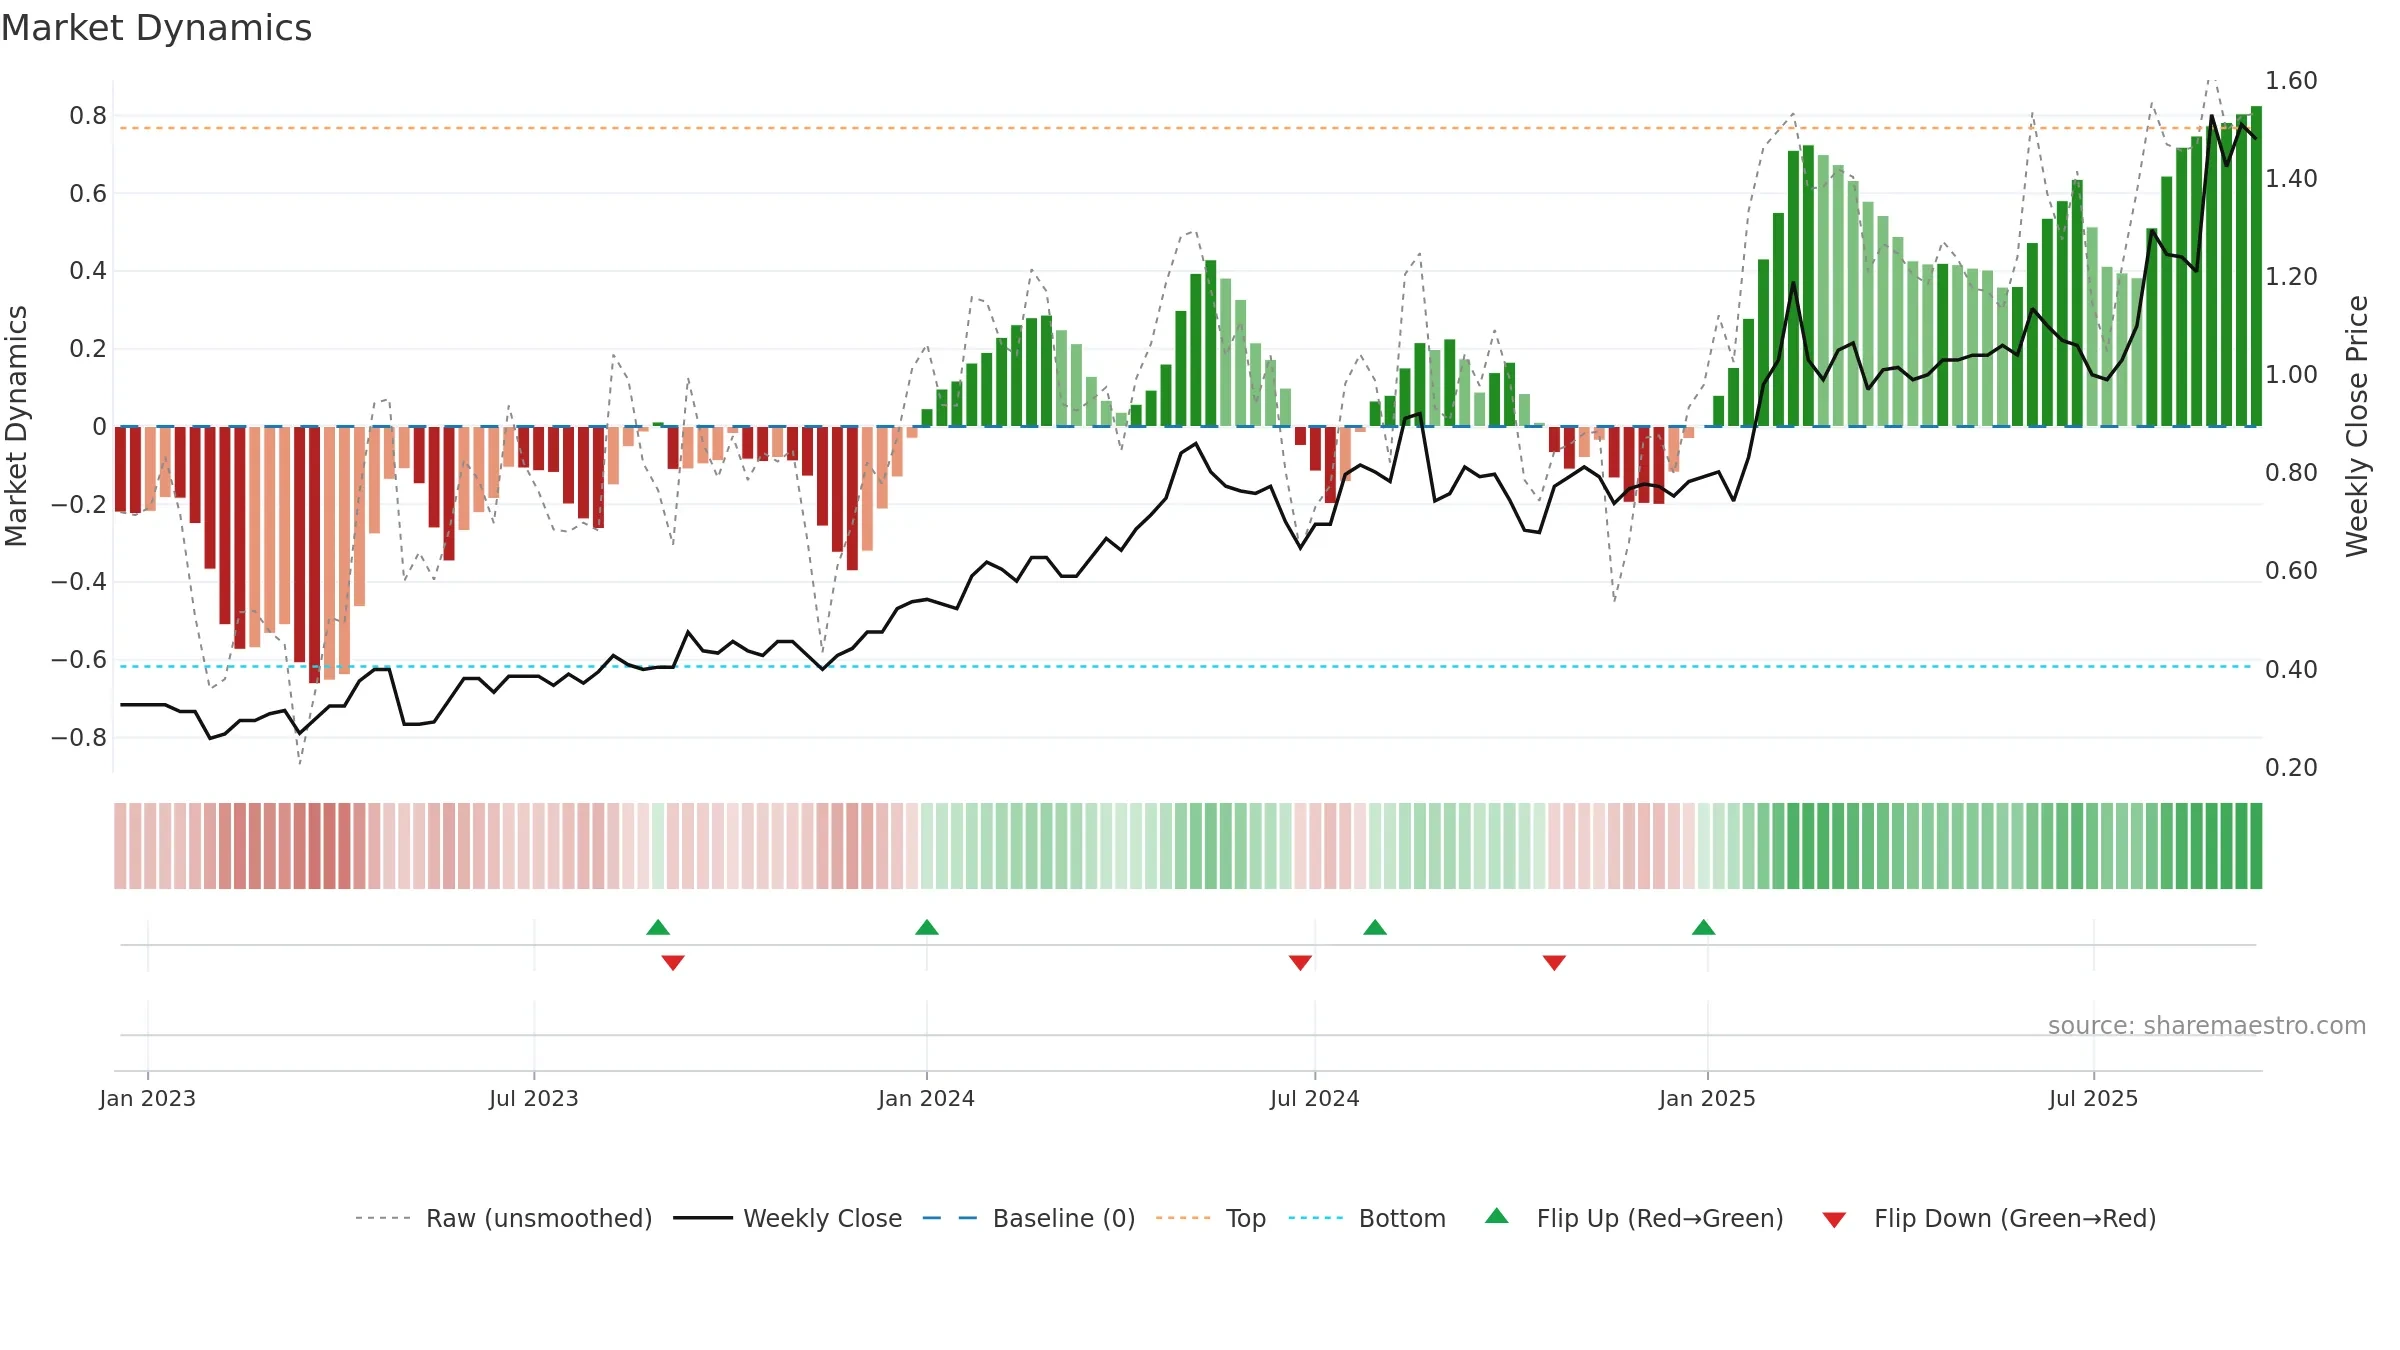Click the Jan 2025 x-axis label
This screenshot has width=2400, height=1350.
pos(1708,1098)
